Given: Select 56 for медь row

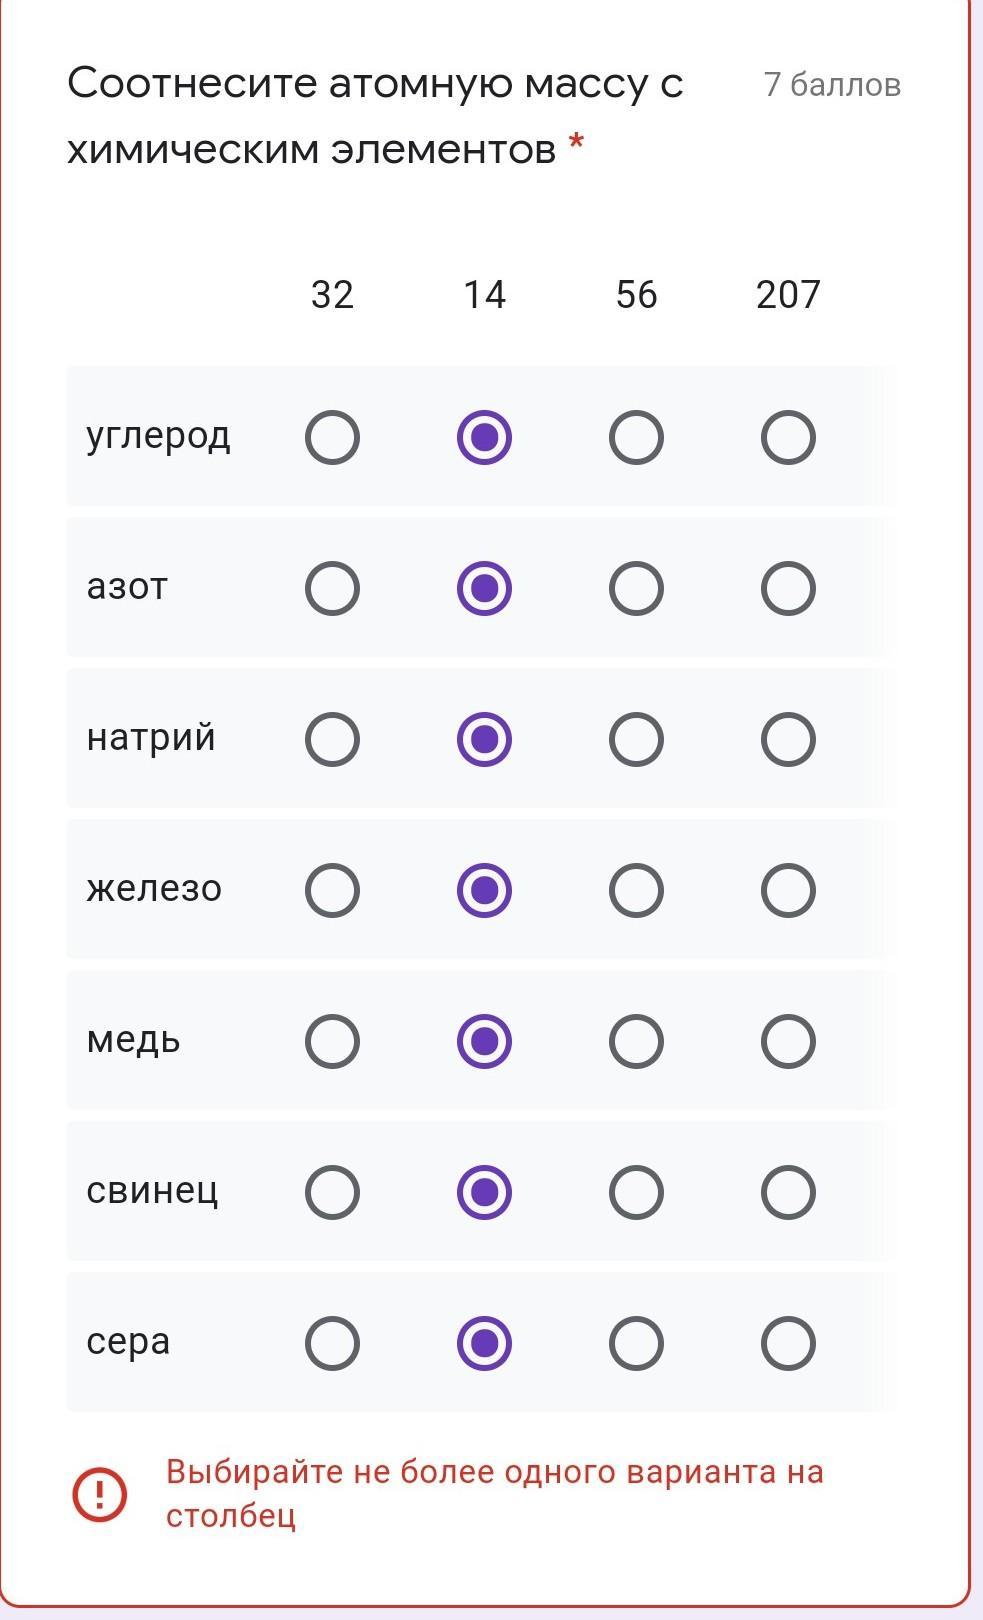Looking at the screenshot, I should (x=636, y=1042).
